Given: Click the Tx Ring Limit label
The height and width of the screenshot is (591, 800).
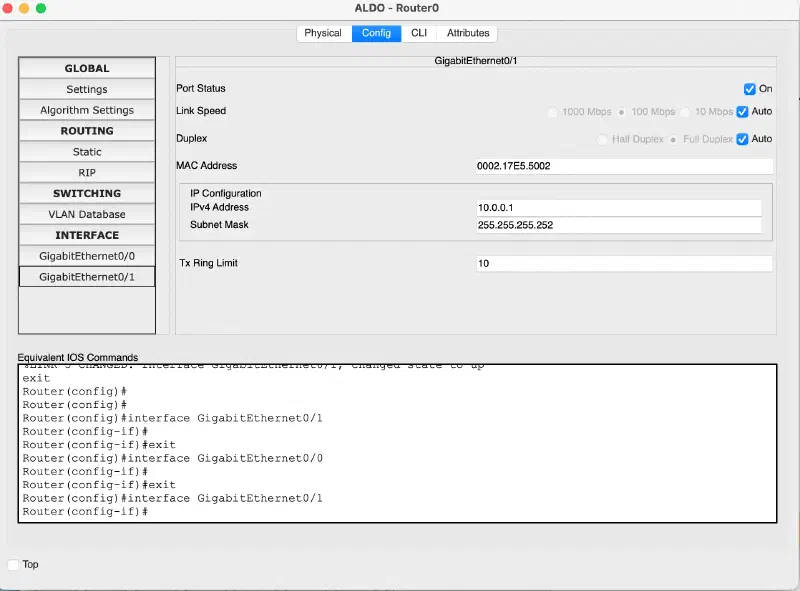Looking at the screenshot, I should pos(208,263).
